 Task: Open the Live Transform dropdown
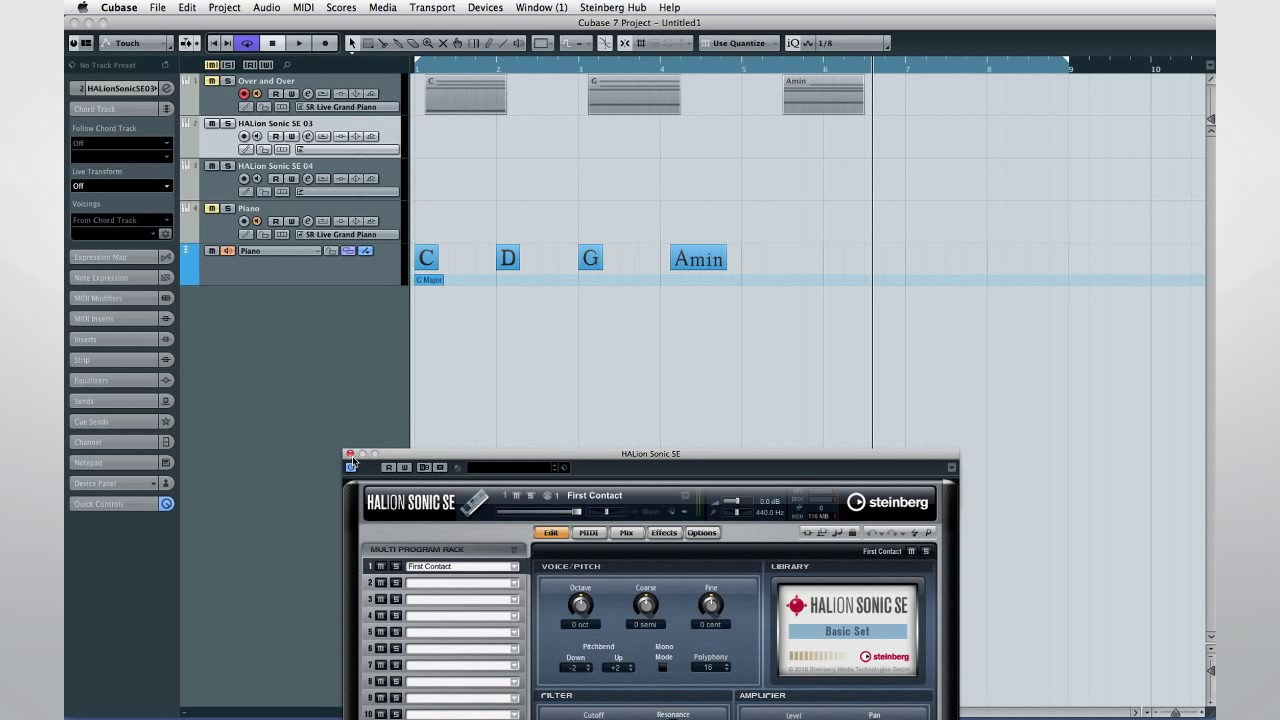click(x=121, y=186)
